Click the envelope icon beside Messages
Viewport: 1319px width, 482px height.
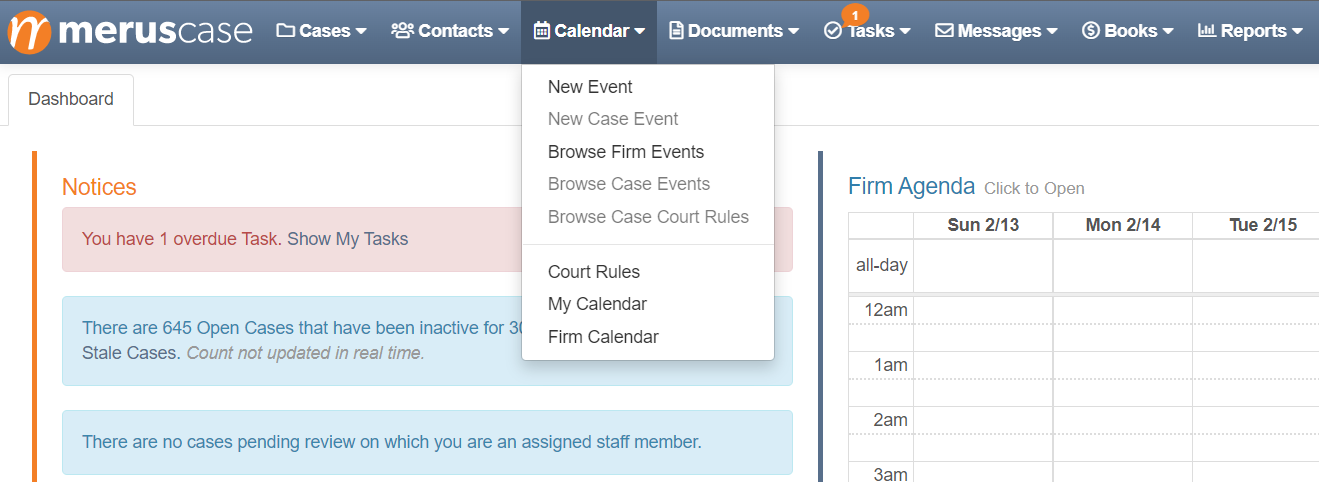click(x=944, y=31)
